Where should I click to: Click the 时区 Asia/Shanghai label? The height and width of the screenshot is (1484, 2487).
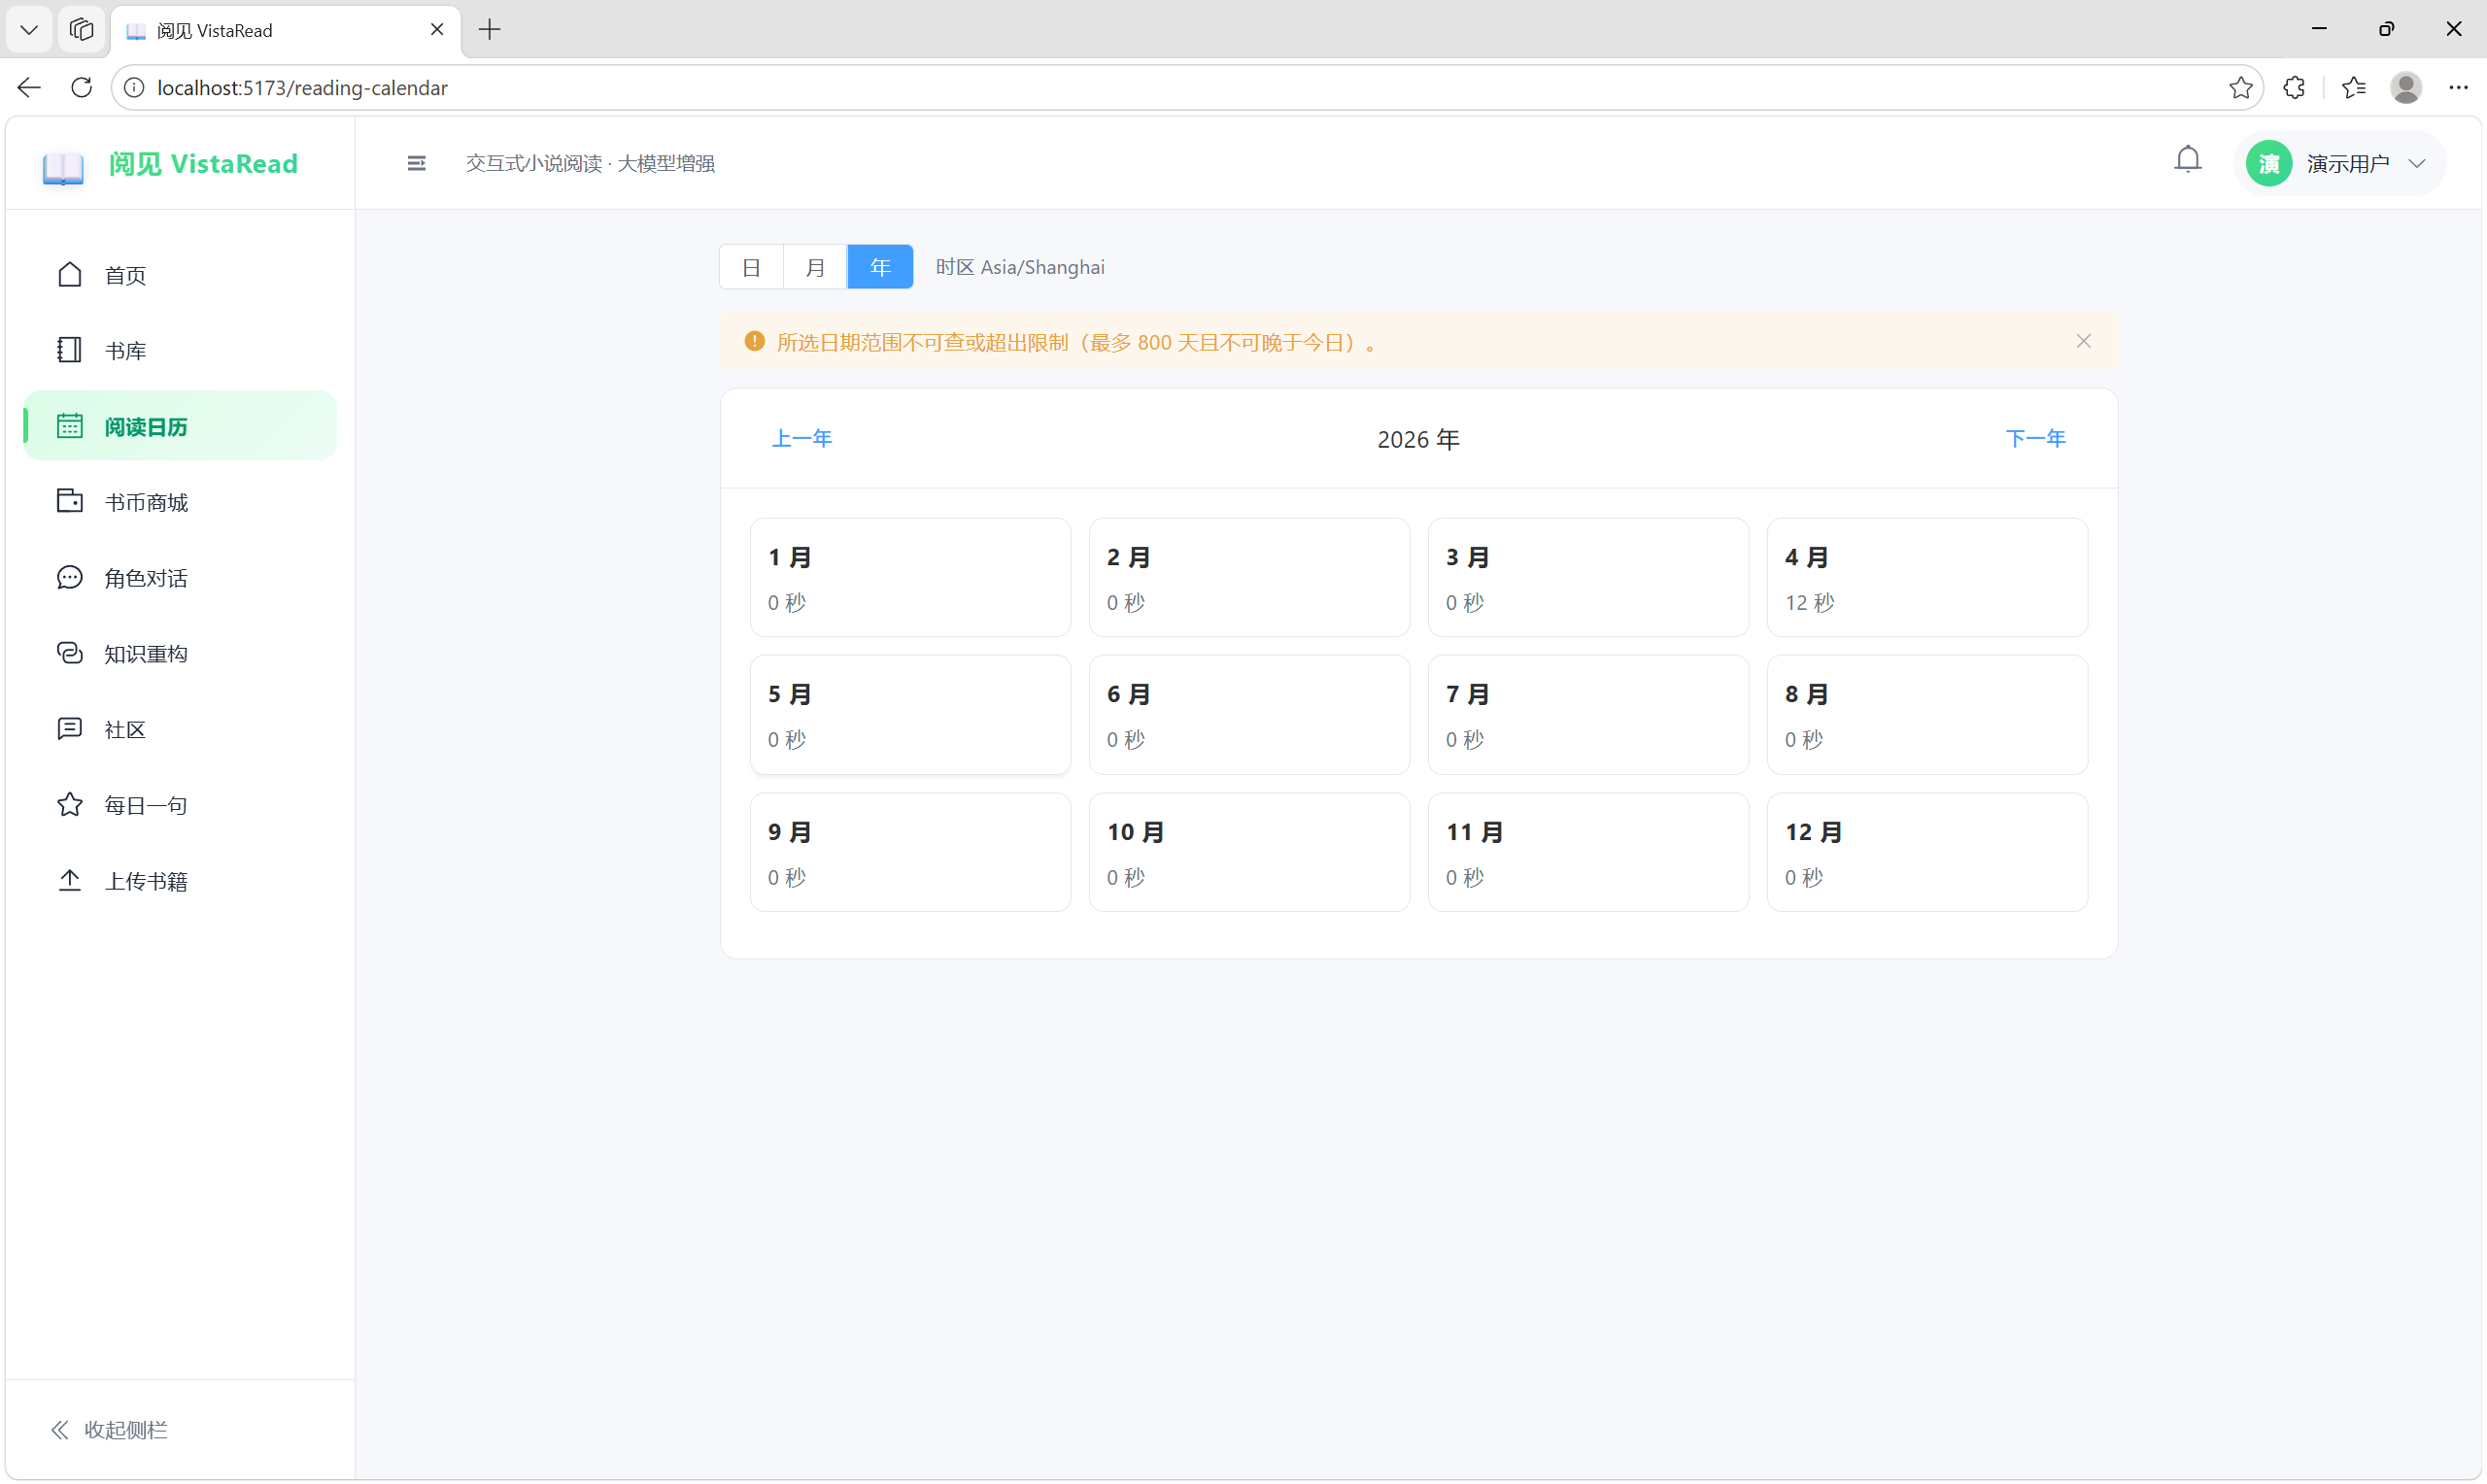click(x=1020, y=267)
